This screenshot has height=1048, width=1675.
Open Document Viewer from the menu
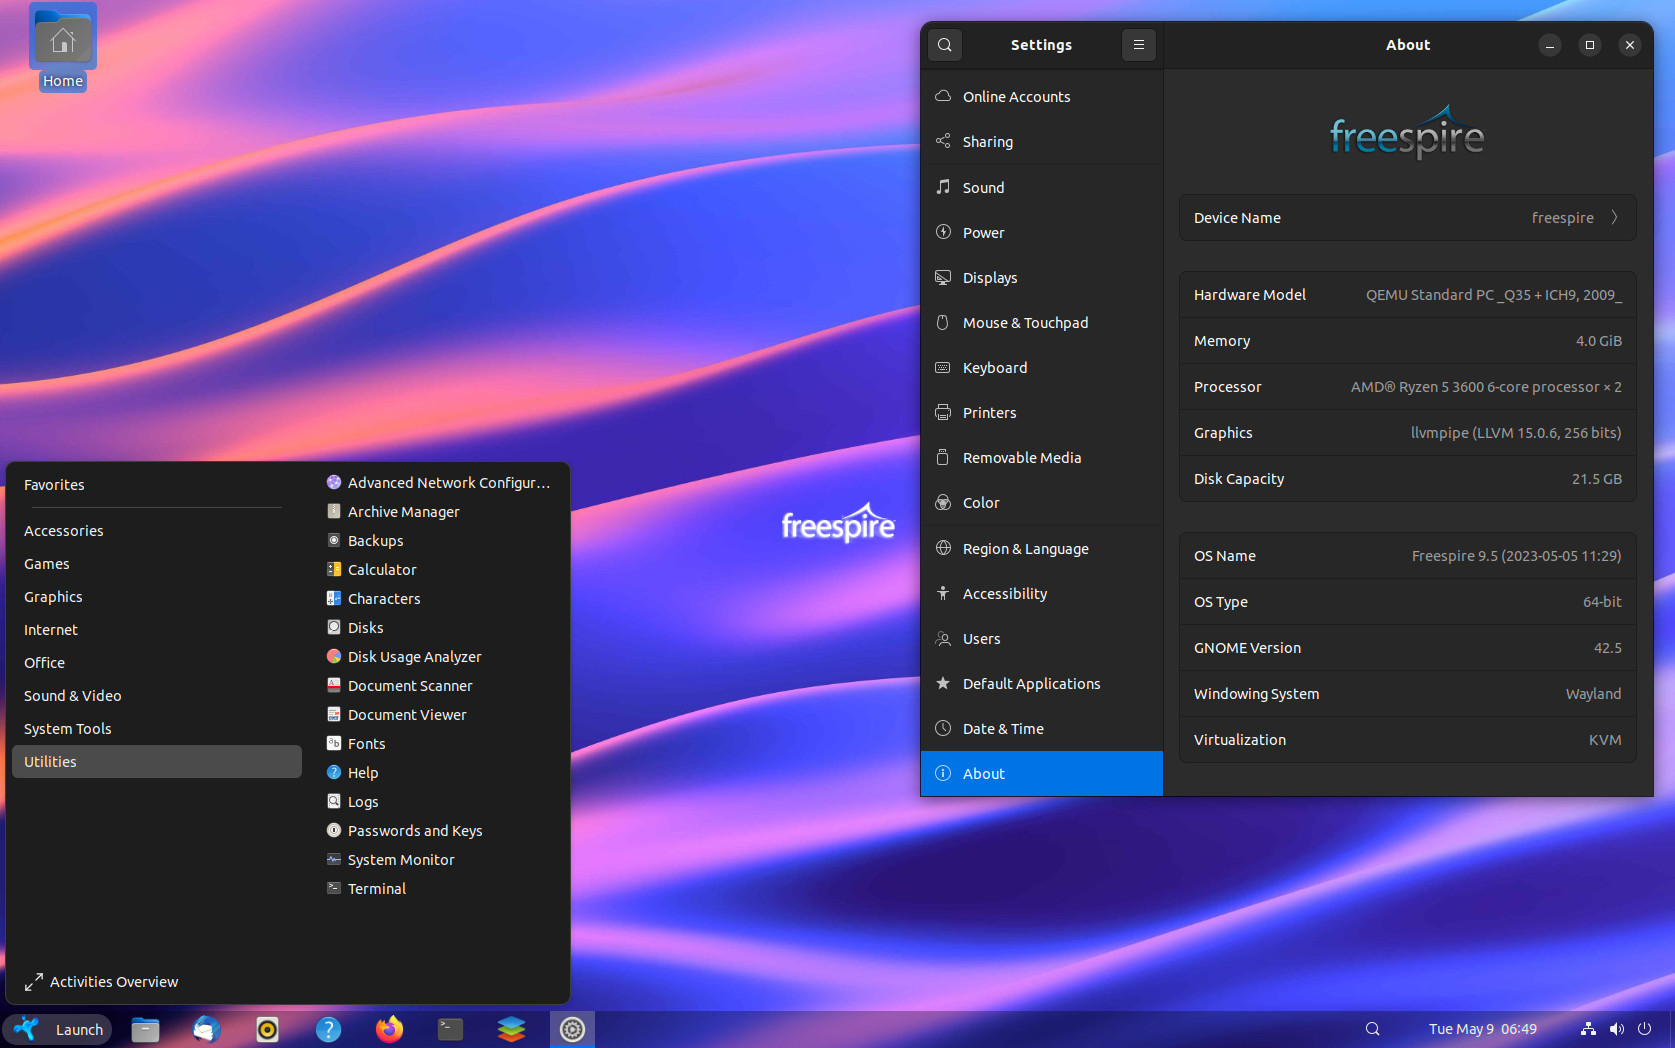440,715
